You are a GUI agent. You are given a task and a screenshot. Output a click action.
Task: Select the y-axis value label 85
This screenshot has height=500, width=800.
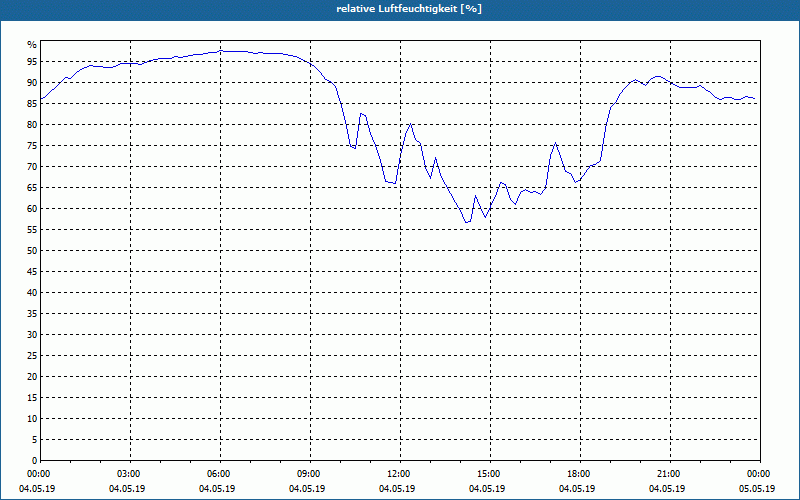(32, 104)
